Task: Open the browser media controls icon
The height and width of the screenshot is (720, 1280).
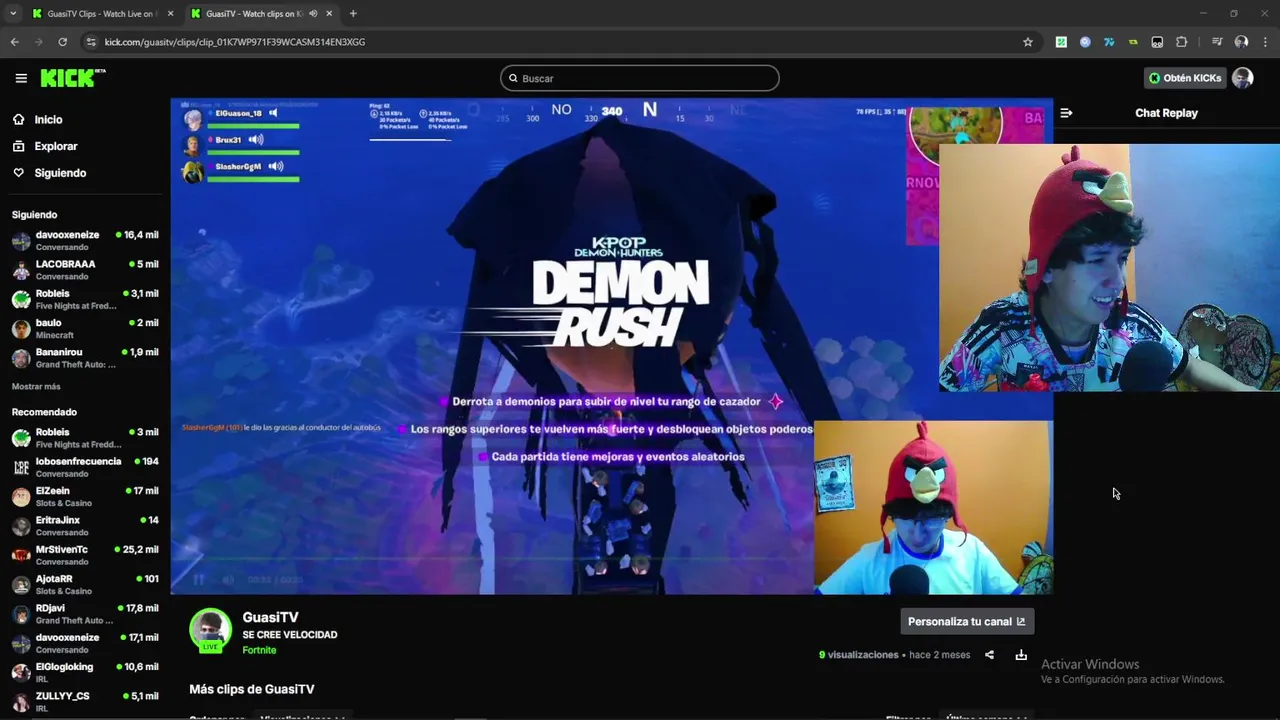Action: (x=1216, y=42)
